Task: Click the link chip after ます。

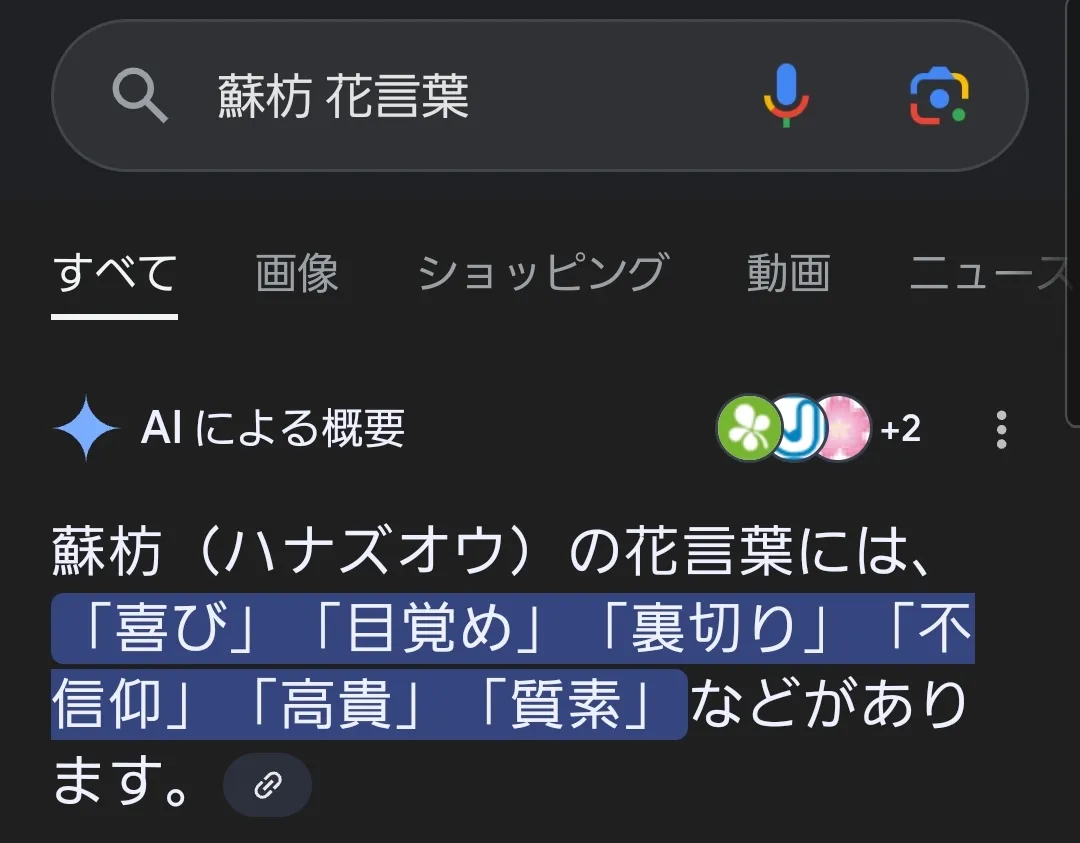Action: [x=267, y=785]
